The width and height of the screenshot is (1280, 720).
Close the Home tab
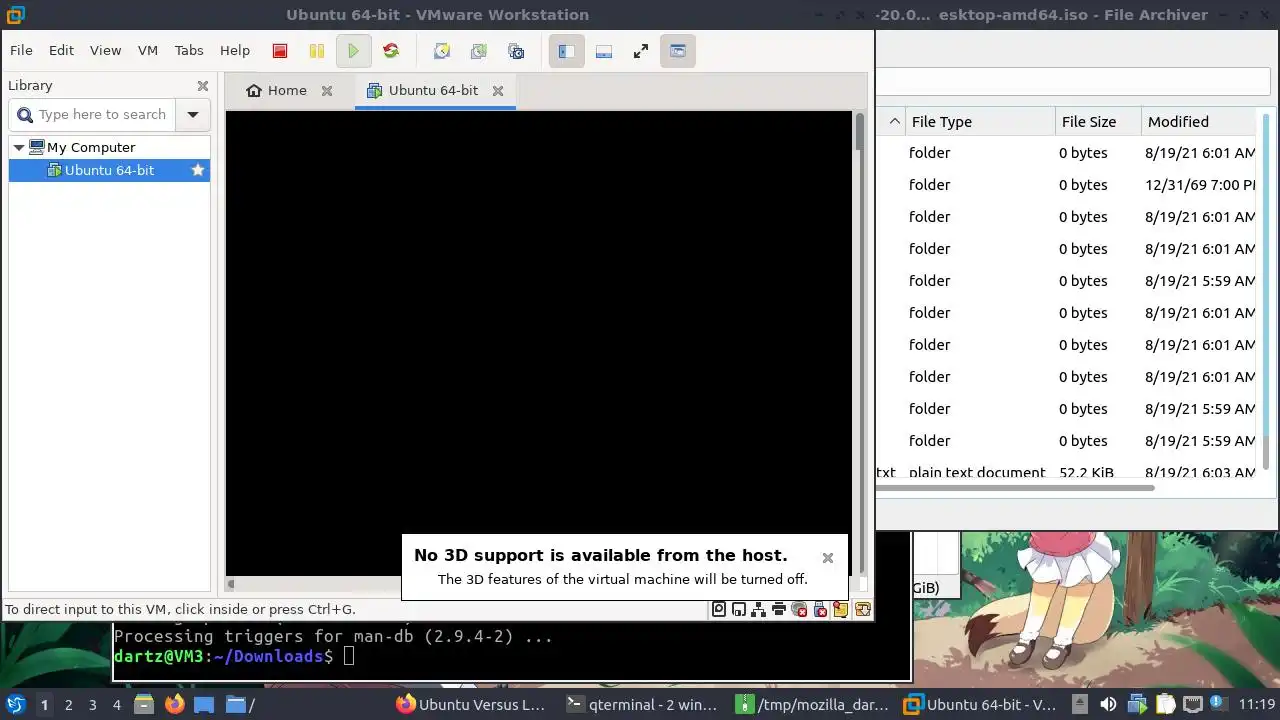[327, 91]
